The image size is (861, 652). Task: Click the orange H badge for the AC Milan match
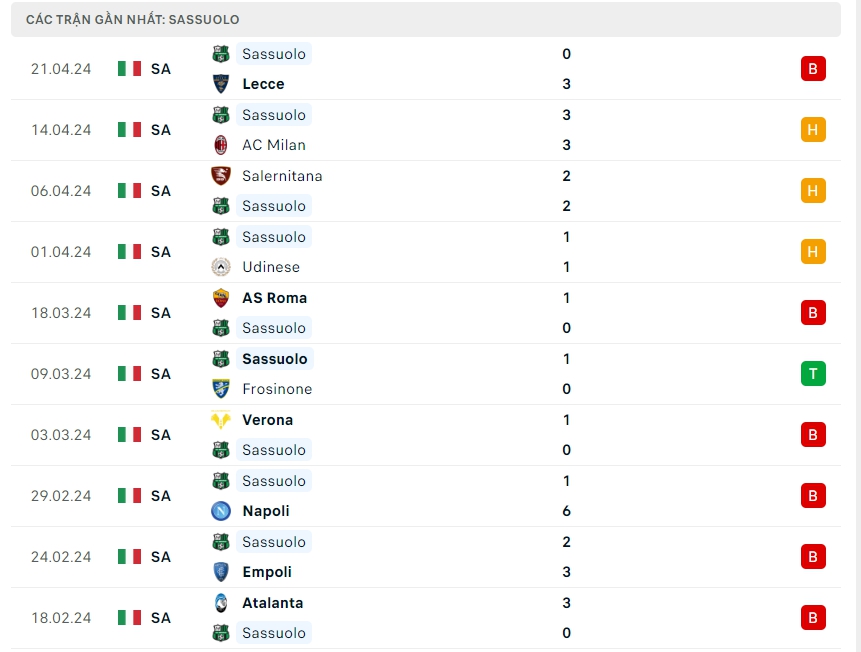813,130
